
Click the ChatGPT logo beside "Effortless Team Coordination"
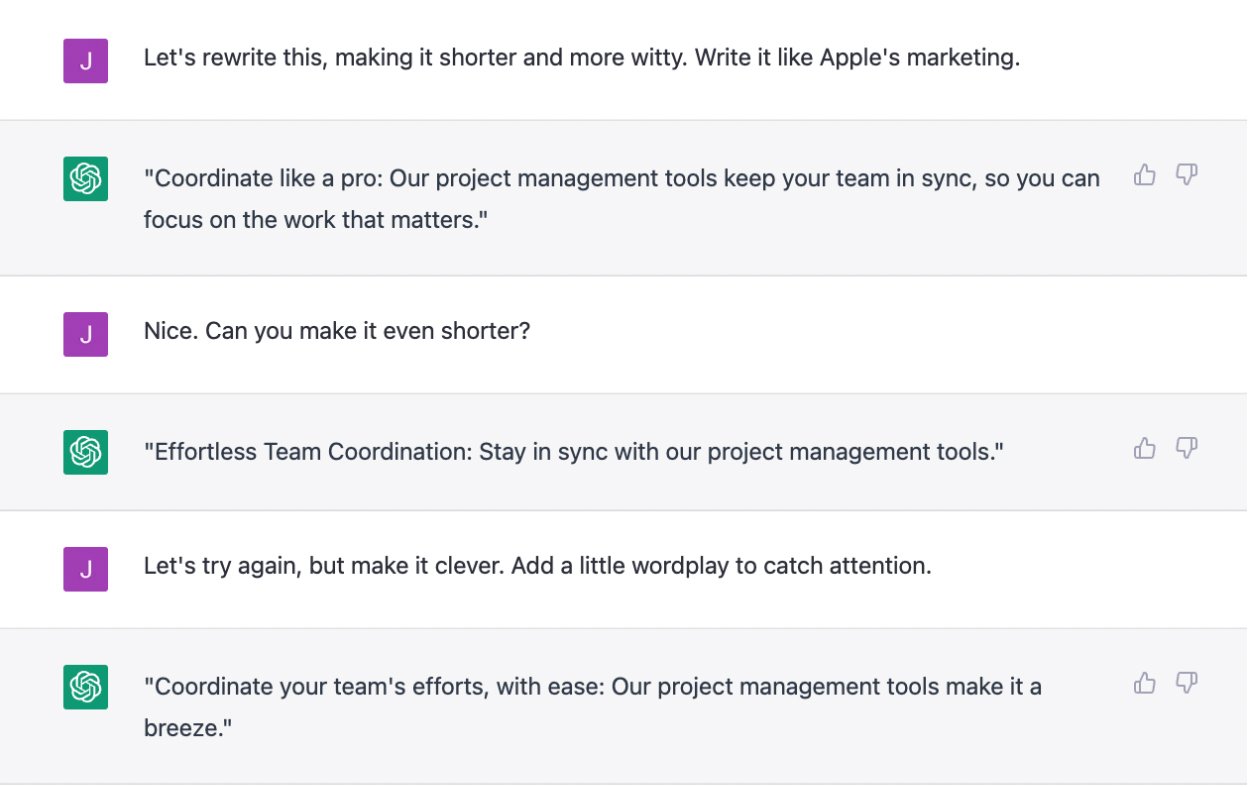click(x=86, y=452)
